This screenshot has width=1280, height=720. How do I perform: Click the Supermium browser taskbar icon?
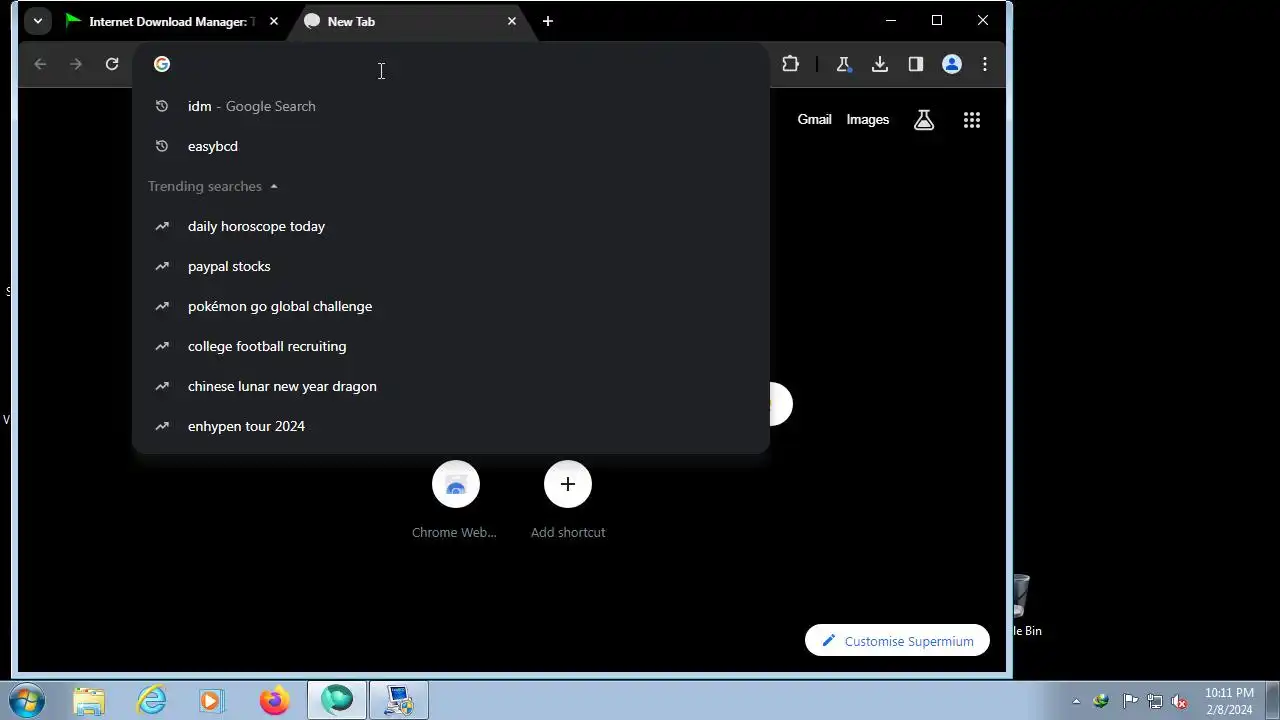(x=337, y=700)
